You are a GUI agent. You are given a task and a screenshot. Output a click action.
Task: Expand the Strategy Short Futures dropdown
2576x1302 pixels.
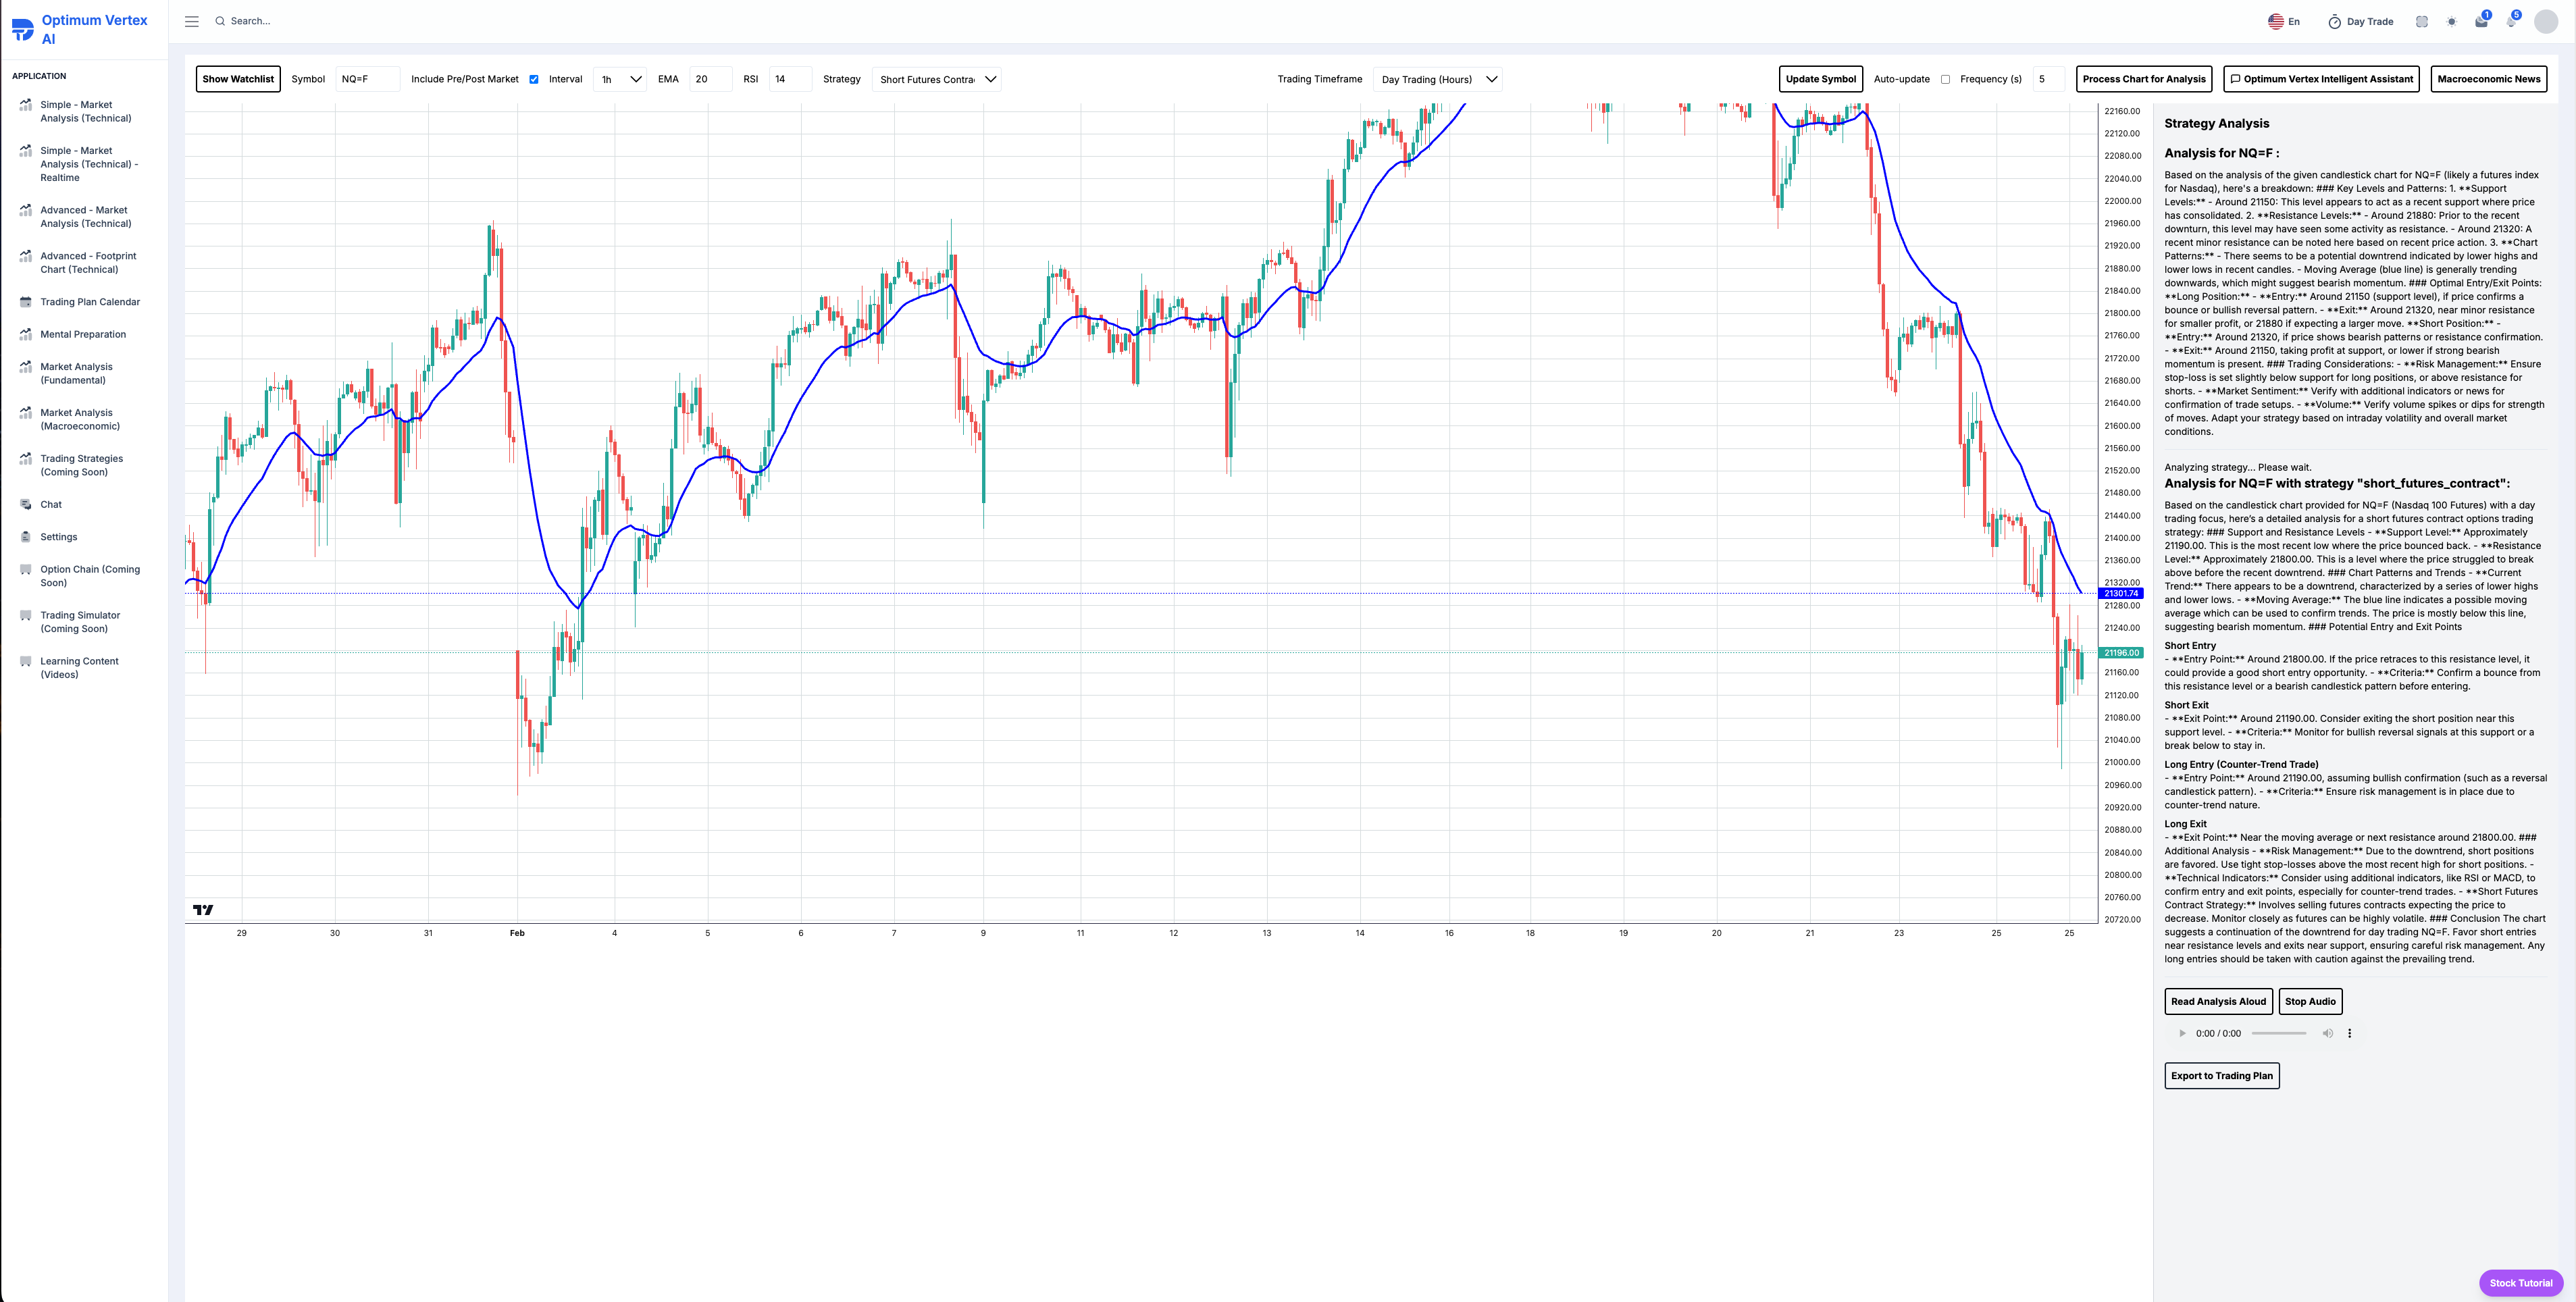(936, 79)
